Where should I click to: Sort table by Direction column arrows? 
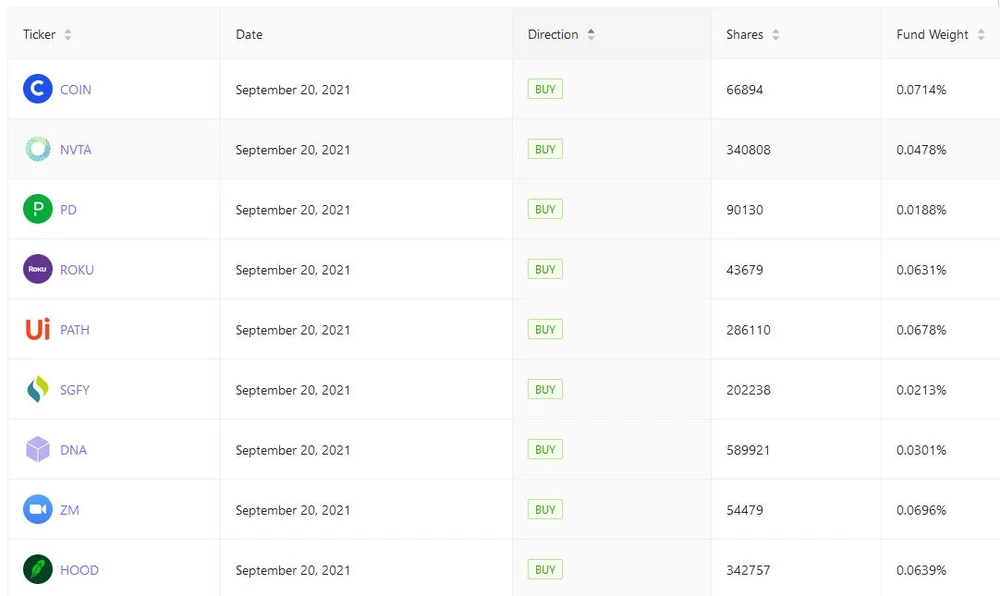[x=591, y=35]
